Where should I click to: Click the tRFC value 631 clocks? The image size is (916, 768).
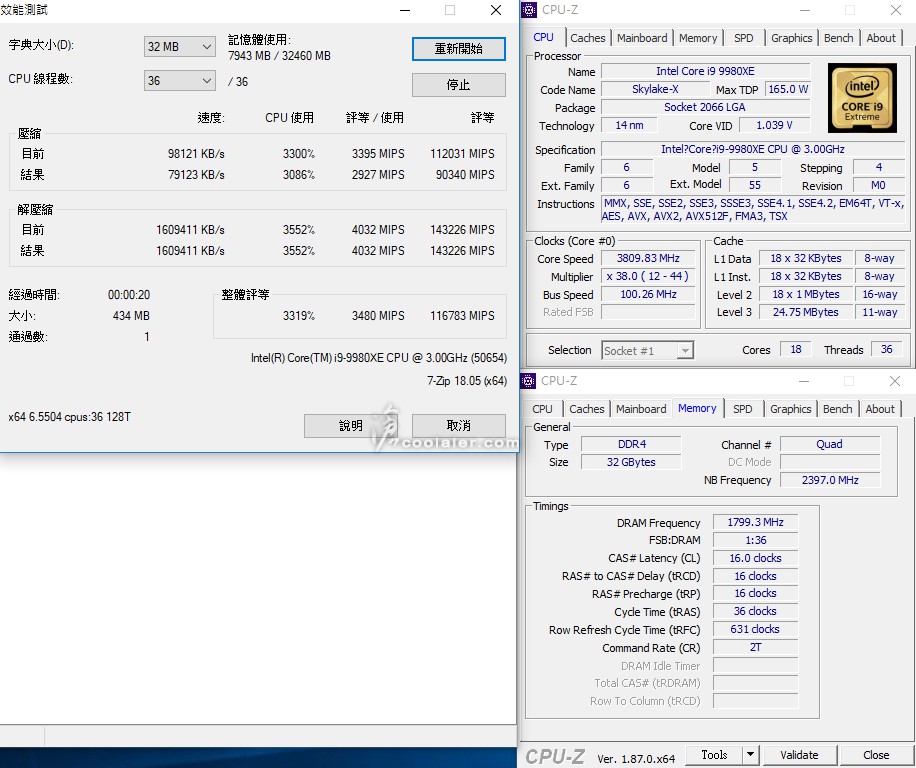[x=755, y=630]
